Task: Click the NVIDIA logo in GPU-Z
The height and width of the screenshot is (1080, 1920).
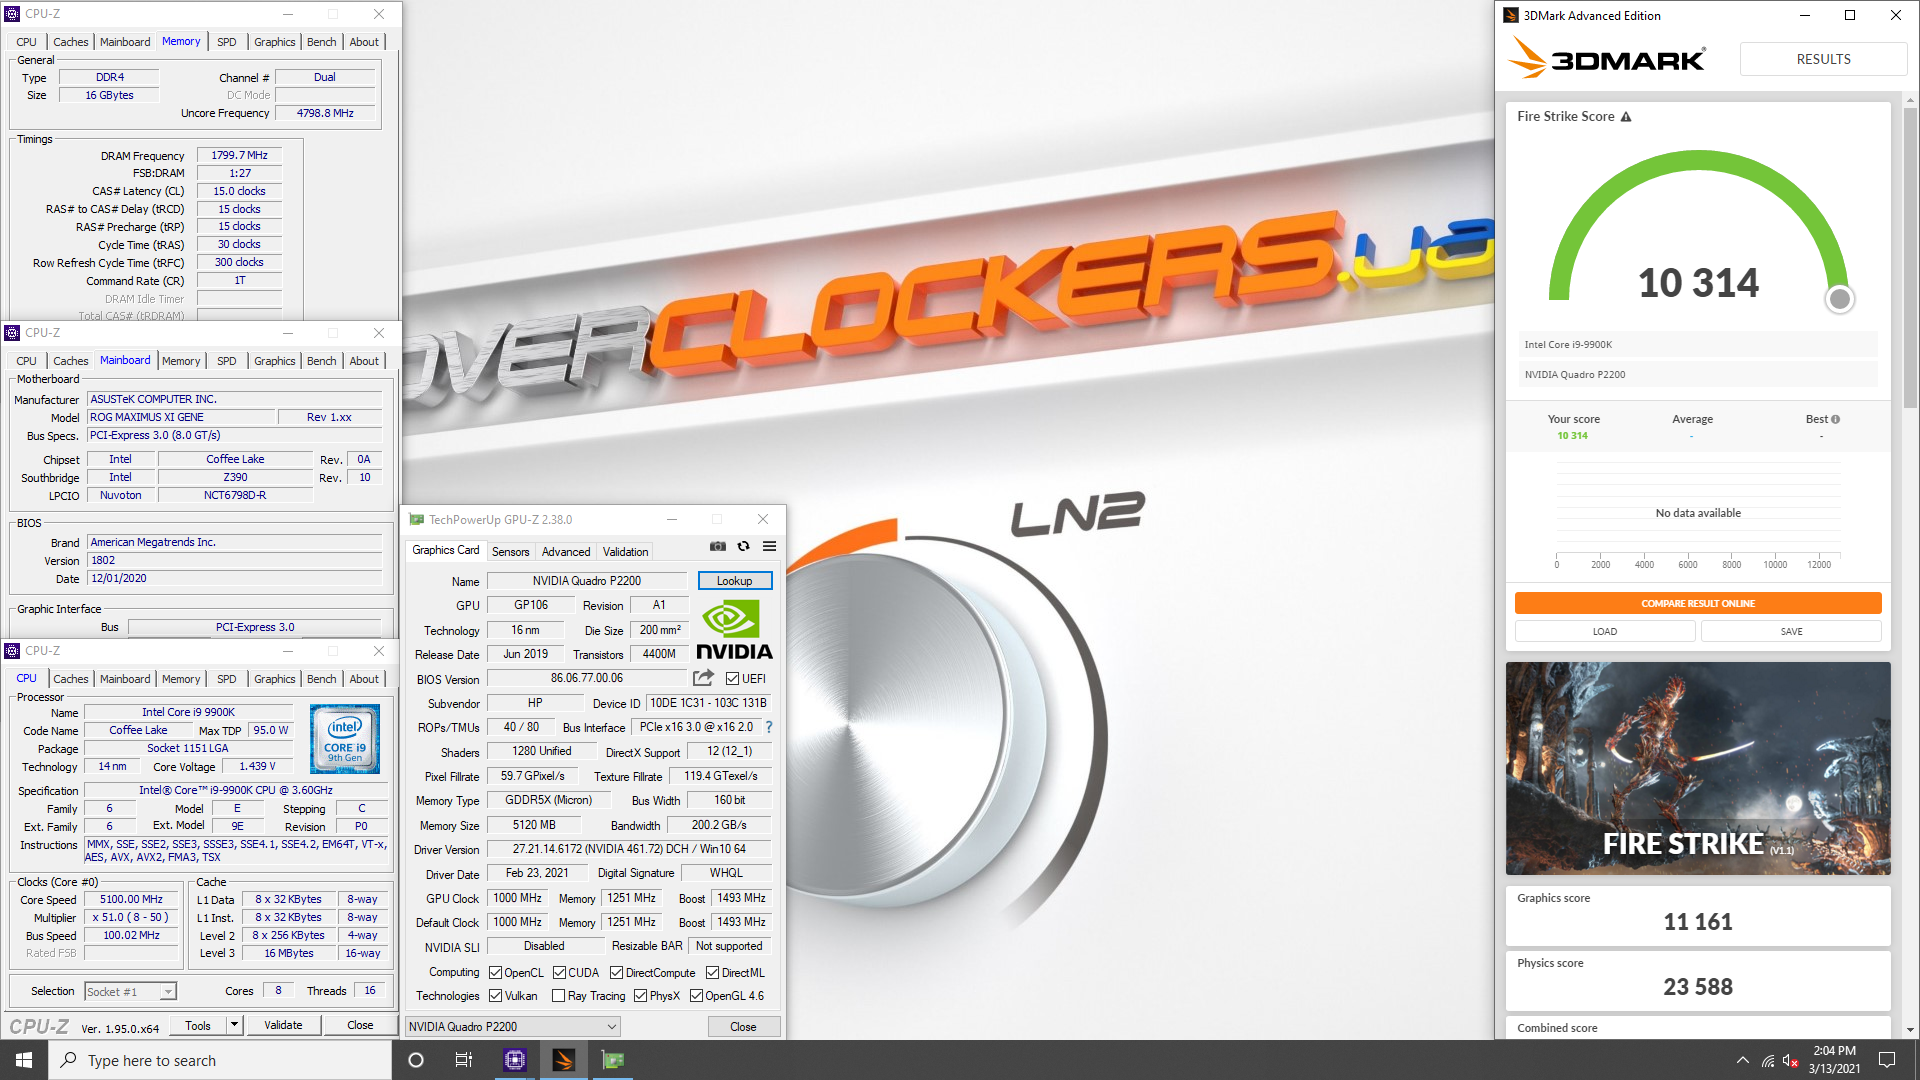Action: 734,630
